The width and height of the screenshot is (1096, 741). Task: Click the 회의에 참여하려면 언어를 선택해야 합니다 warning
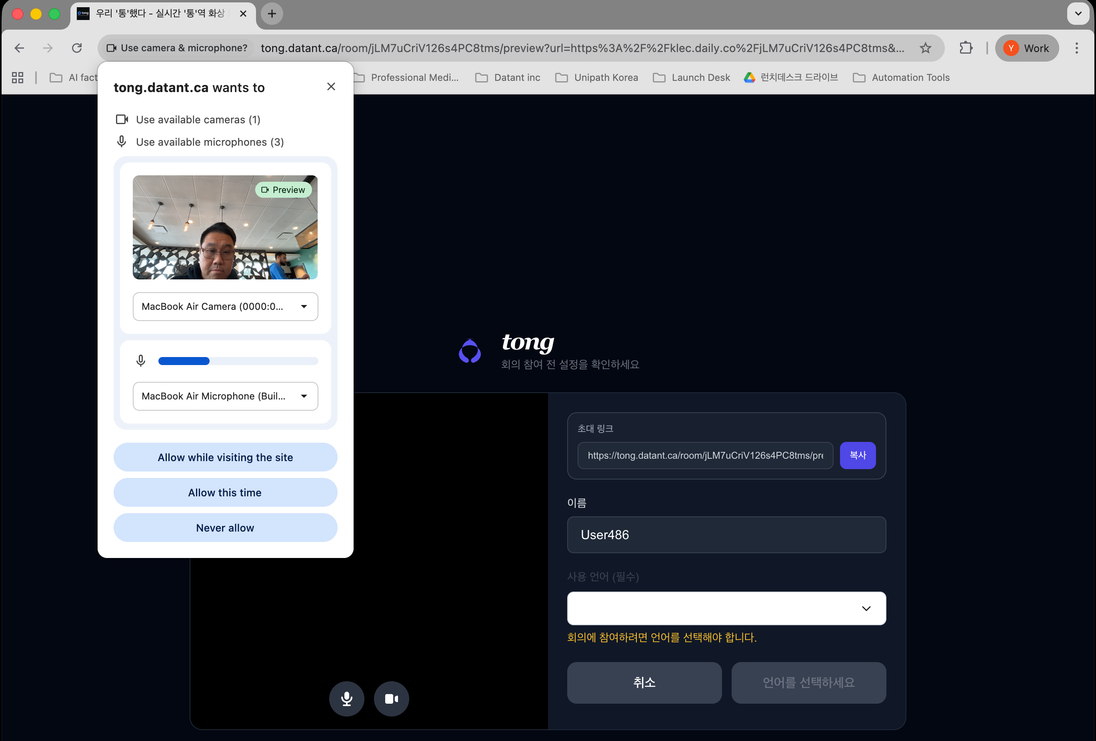click(x=661, y=638)
